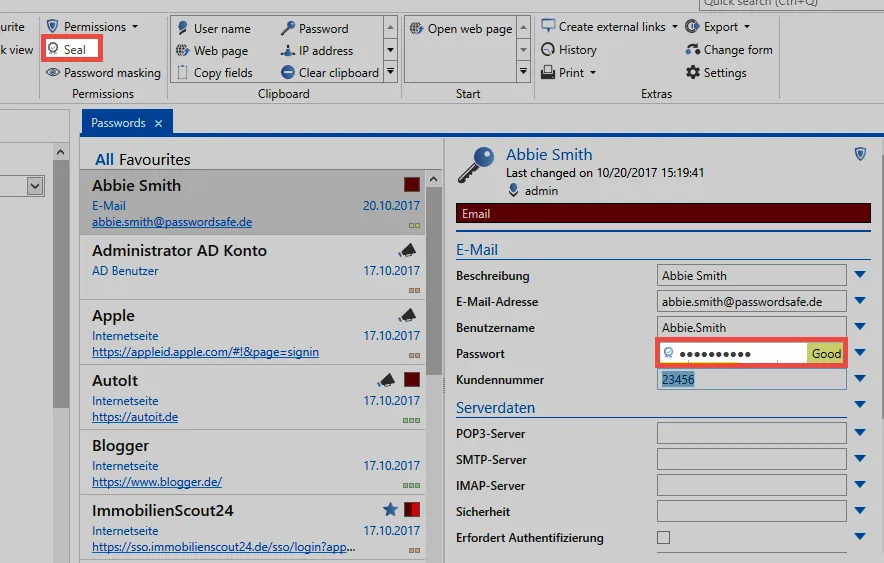This screenshot has width=884, height=563.
Task: Switch list filter to Favourites
Action: click(154, 159)
